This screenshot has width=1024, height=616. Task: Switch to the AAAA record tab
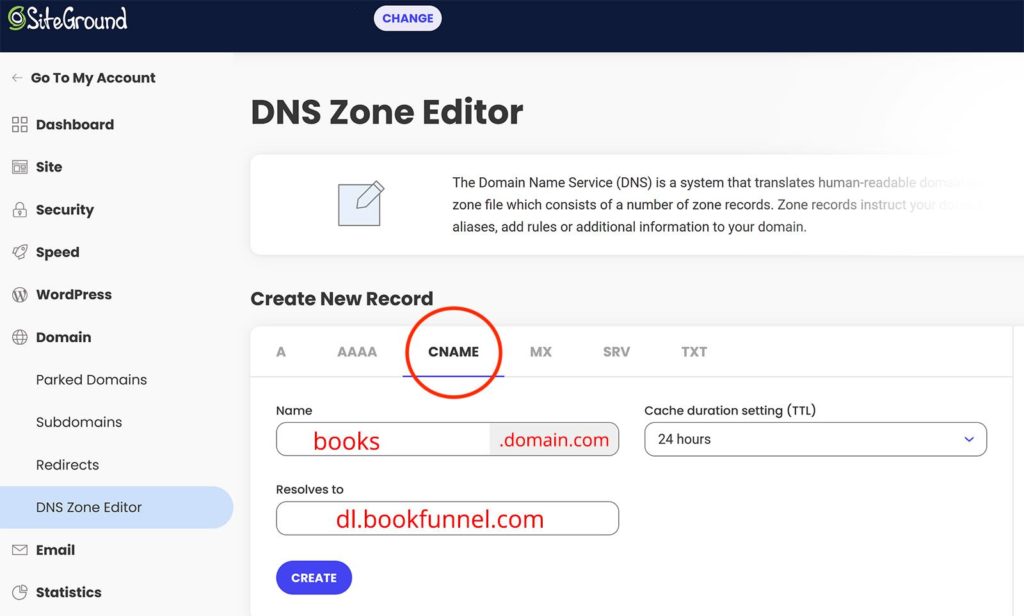[x=357, y=351]
